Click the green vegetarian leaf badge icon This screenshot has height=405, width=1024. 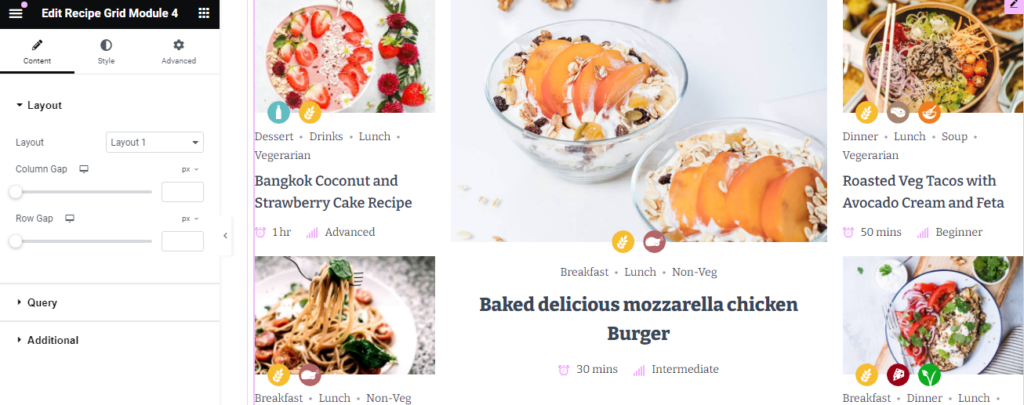point(929,375)
